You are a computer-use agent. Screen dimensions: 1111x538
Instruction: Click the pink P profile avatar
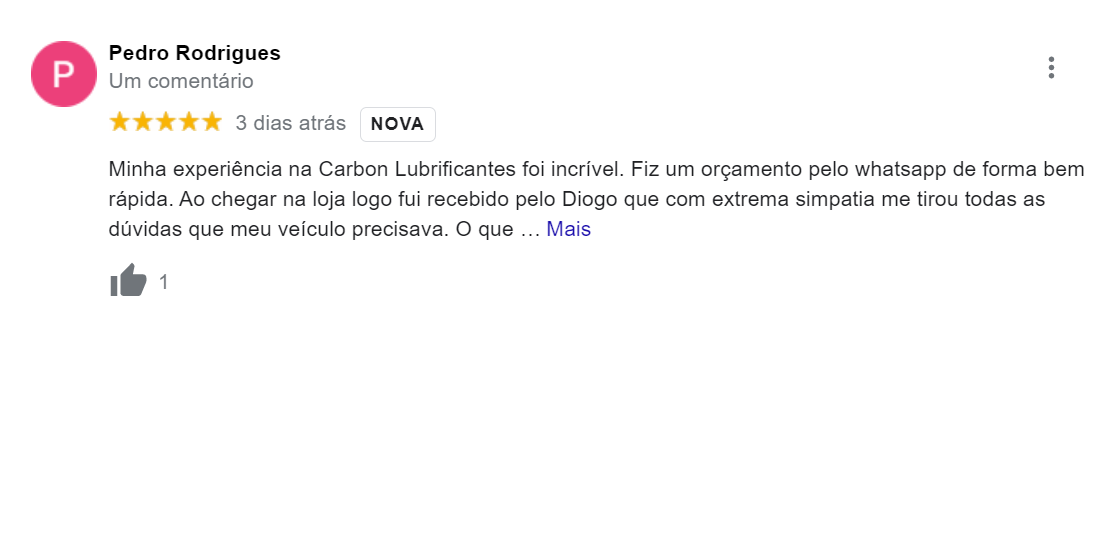point(64,74)
